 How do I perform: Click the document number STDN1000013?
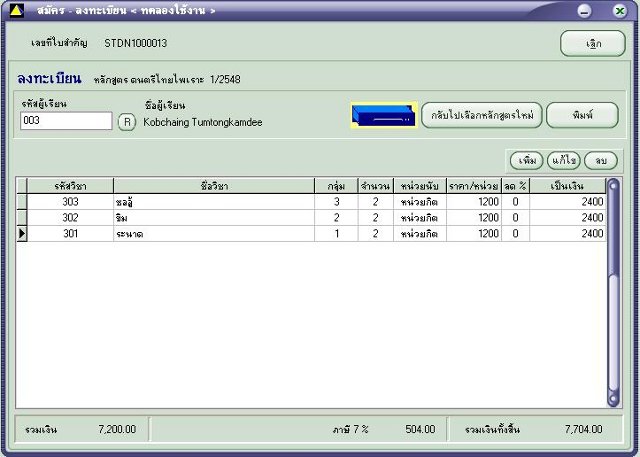coord(136,43)
